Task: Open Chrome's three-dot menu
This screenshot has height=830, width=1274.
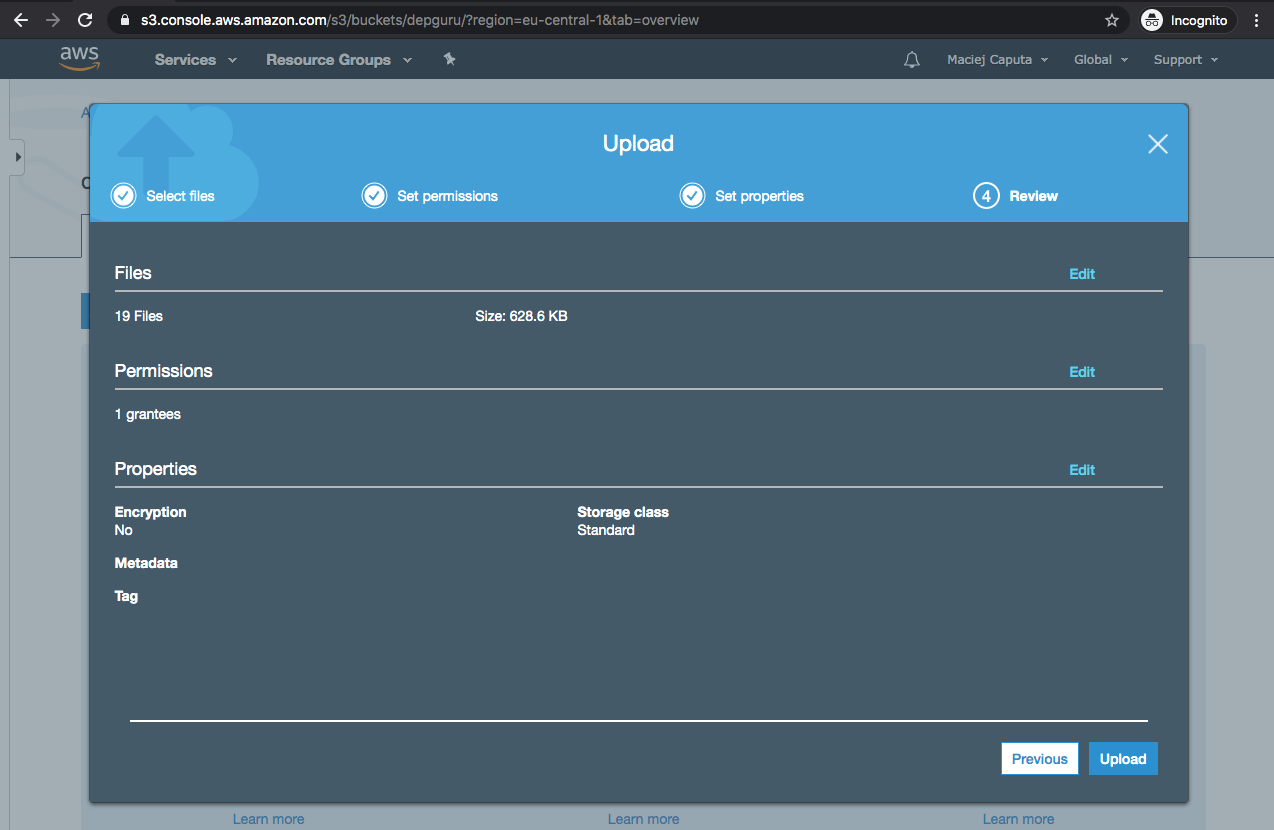Action: point(1256,20)
